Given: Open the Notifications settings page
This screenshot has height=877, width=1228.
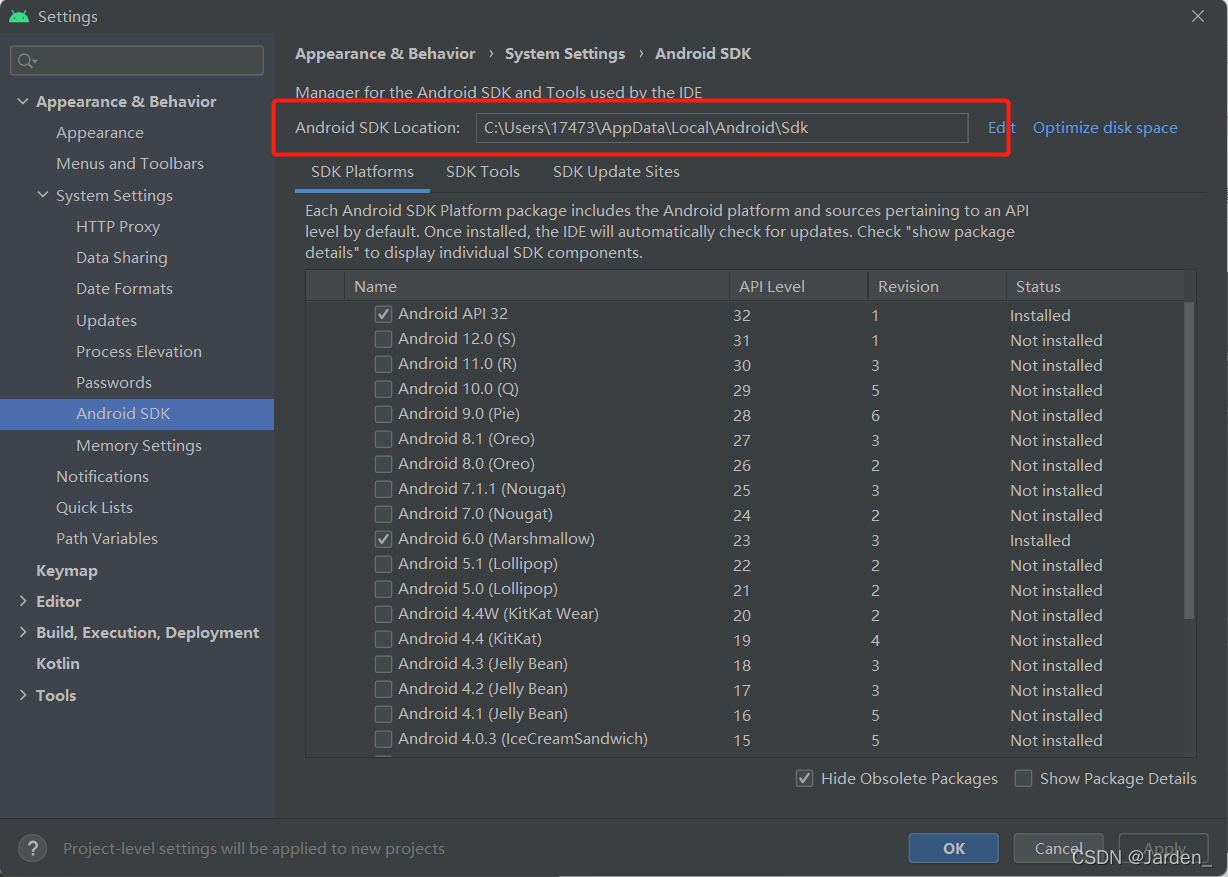Looking at the screenshot, I should (x=102, y=476).
